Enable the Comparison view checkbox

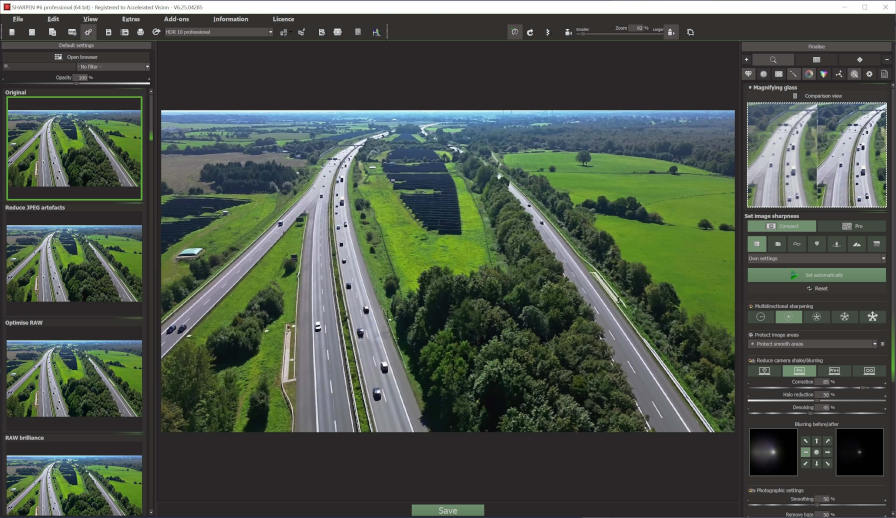point(795,96)
